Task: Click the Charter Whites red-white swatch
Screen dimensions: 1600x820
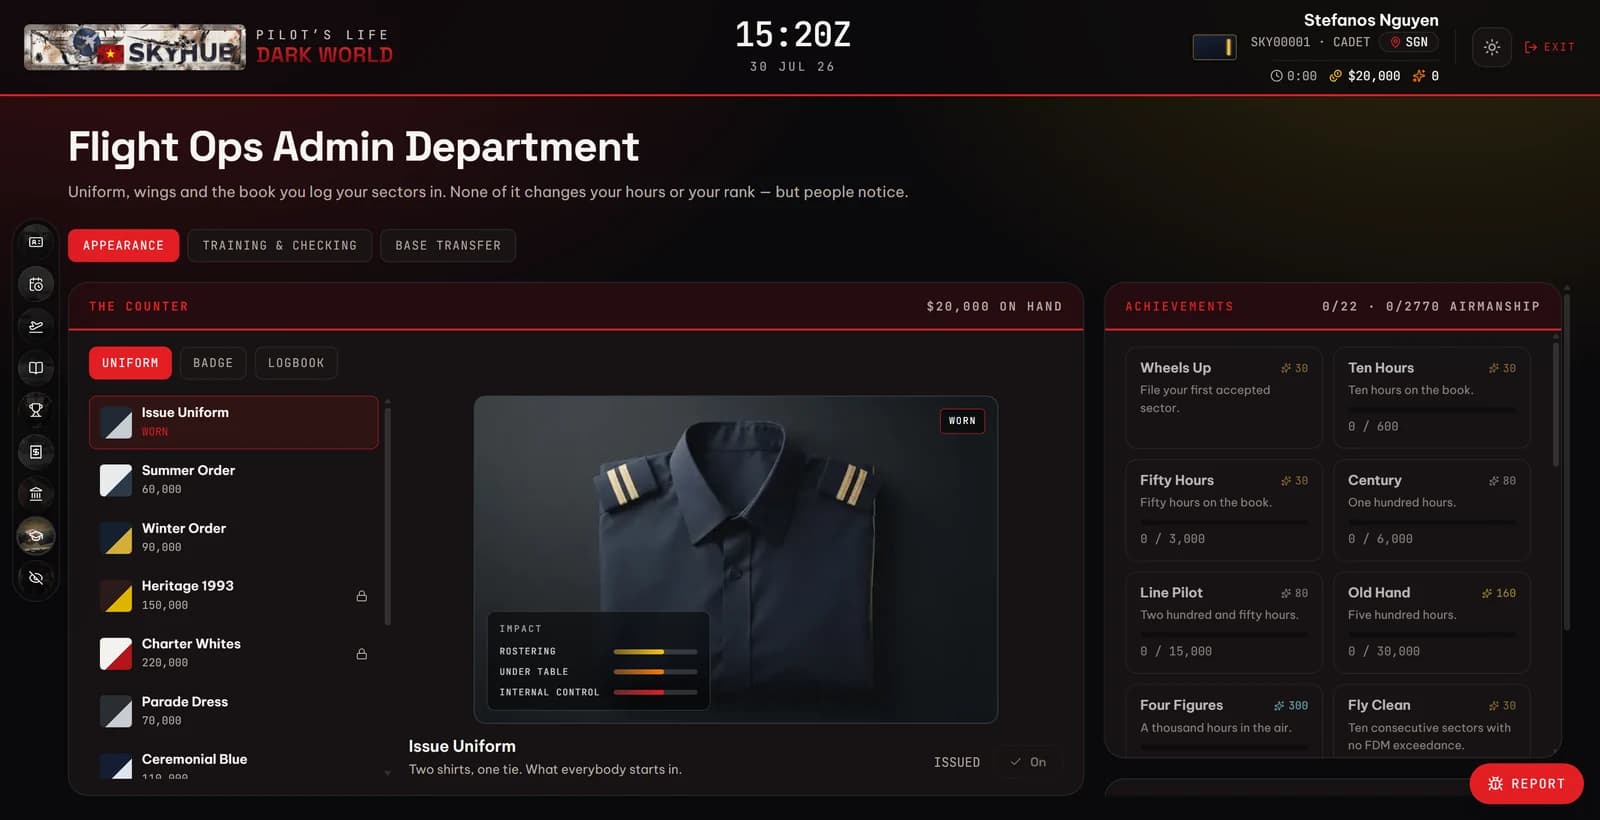Action: (116, 654)
